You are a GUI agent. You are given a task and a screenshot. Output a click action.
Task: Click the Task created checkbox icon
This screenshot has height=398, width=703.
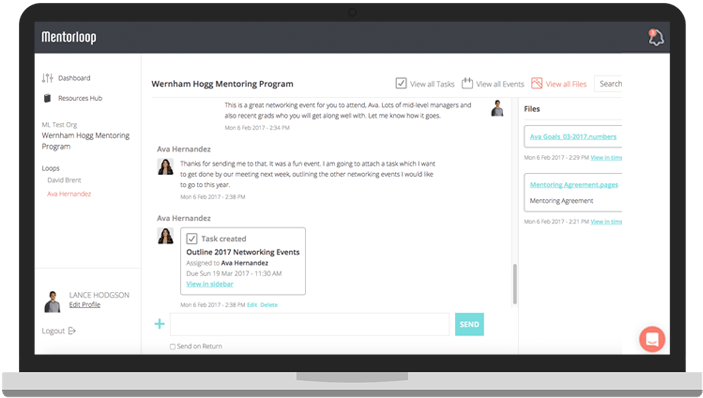191,238
